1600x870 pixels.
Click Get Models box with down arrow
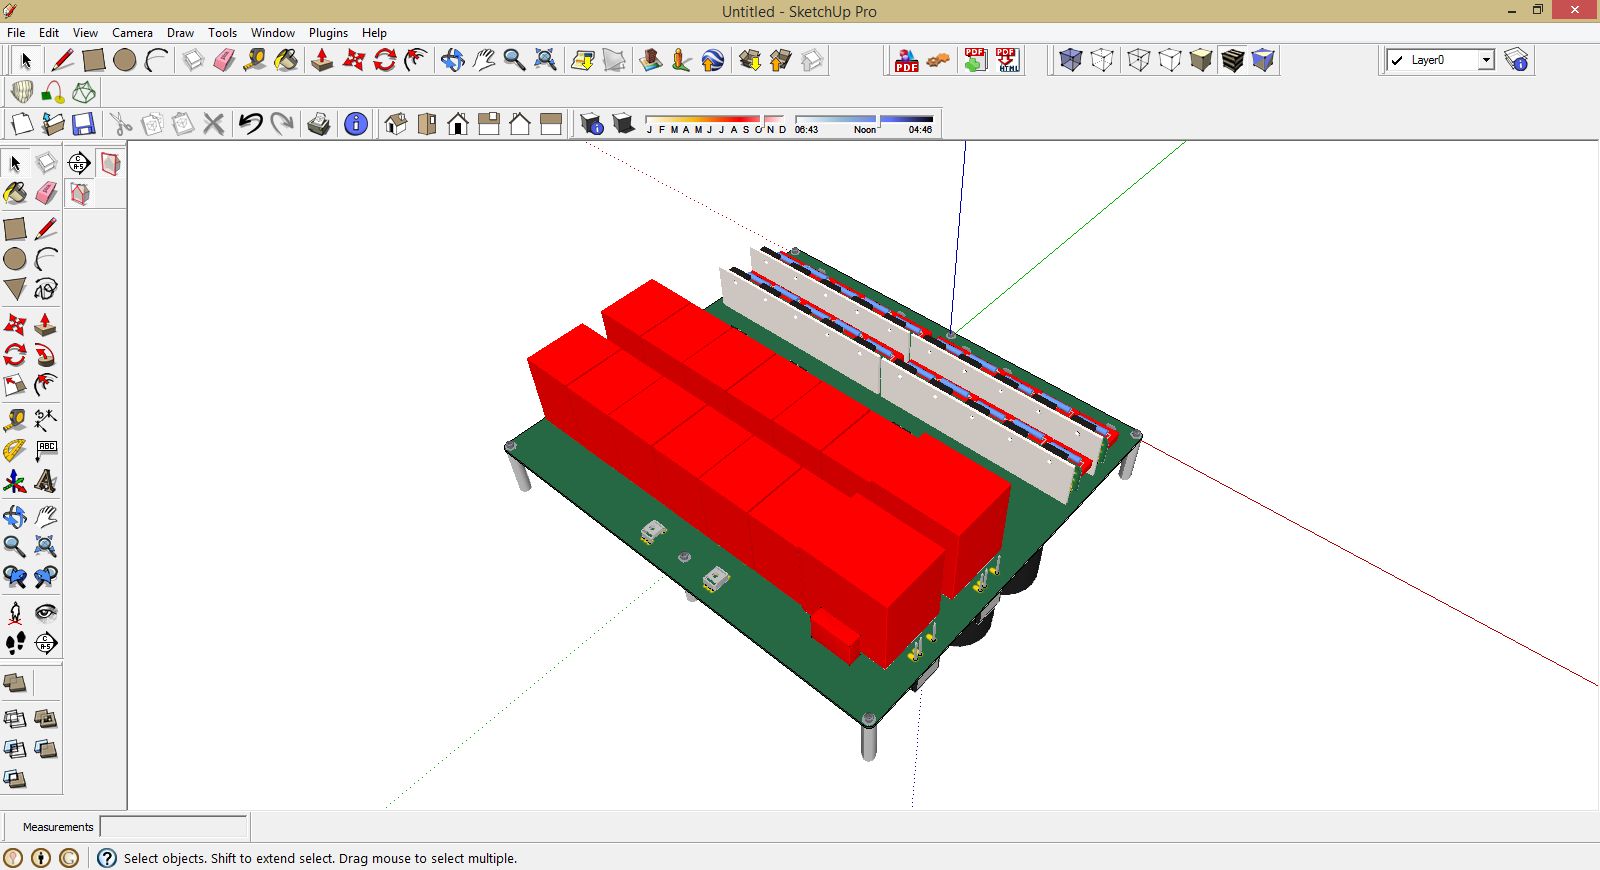(x=750, y=60)
